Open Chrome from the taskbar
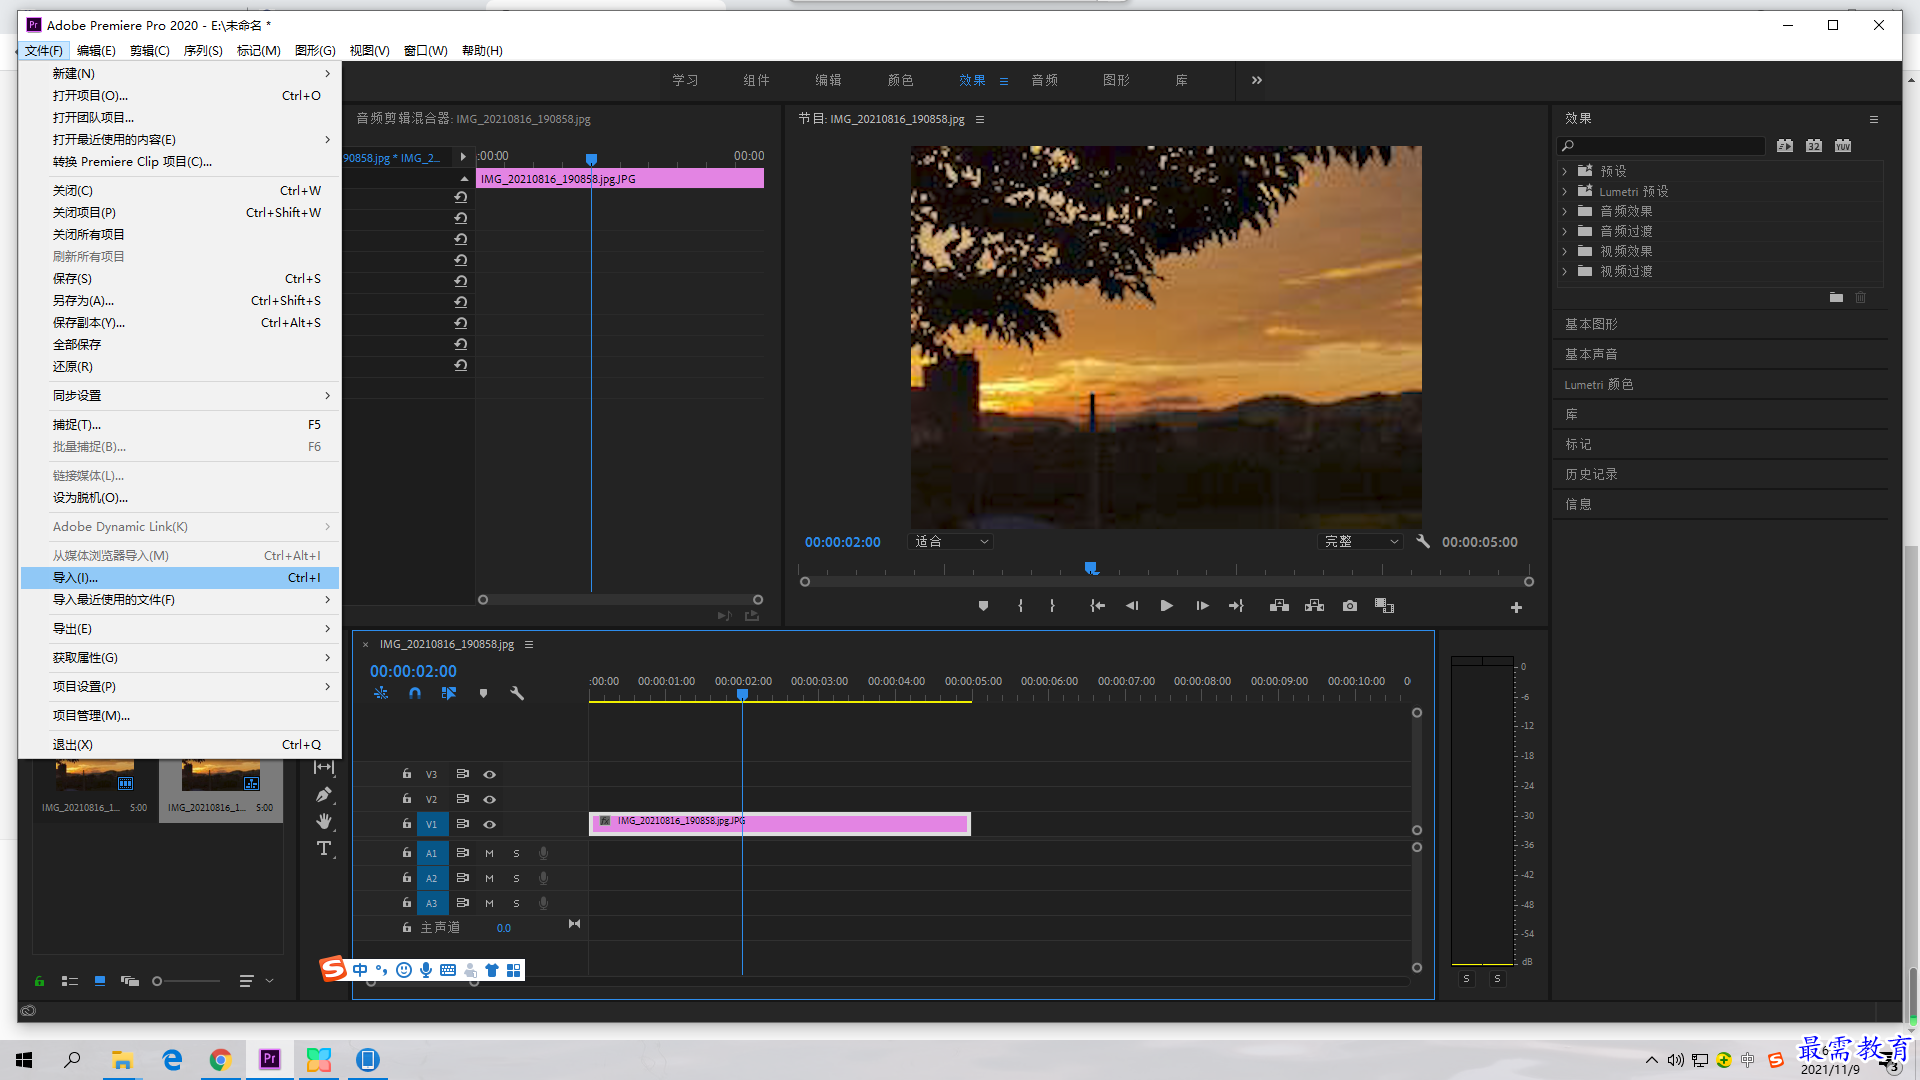Screen dimensions: 1920x1080 [220, 1060]
